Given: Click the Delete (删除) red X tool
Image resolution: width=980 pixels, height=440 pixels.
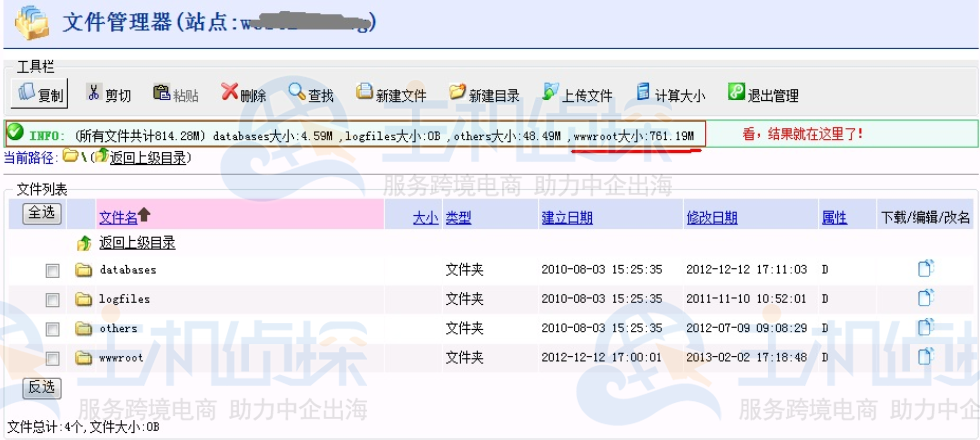Looking at the screenshot, I should tap(244, 94).
